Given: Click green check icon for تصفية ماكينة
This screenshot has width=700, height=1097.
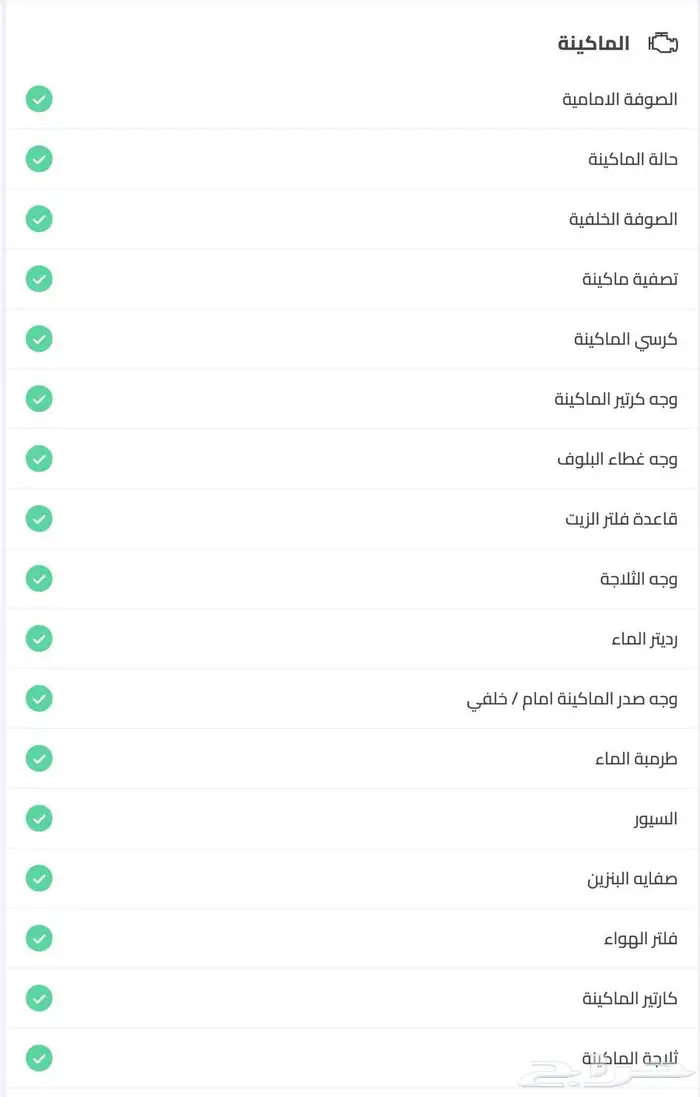Looking at the screenshot, I should point(39,279).
